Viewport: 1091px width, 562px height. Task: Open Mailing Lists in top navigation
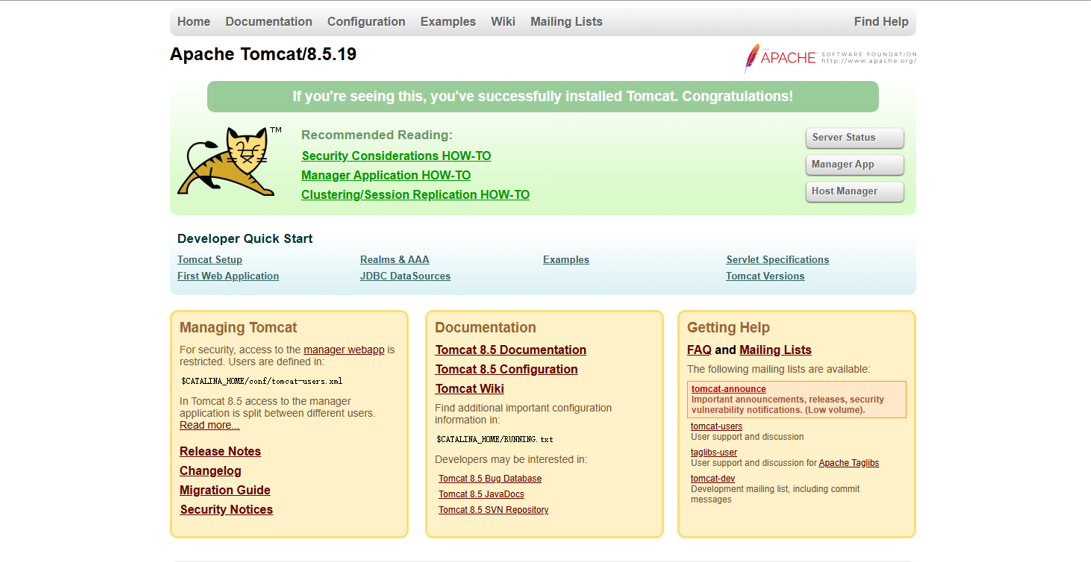tap(566, 22)
